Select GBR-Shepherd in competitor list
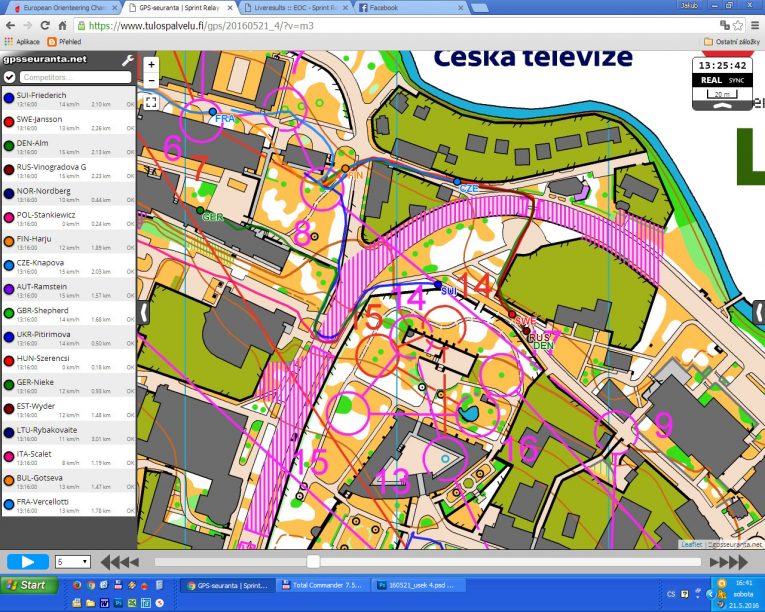This screenshot has height=612, width=765. (x=68, y=313)
